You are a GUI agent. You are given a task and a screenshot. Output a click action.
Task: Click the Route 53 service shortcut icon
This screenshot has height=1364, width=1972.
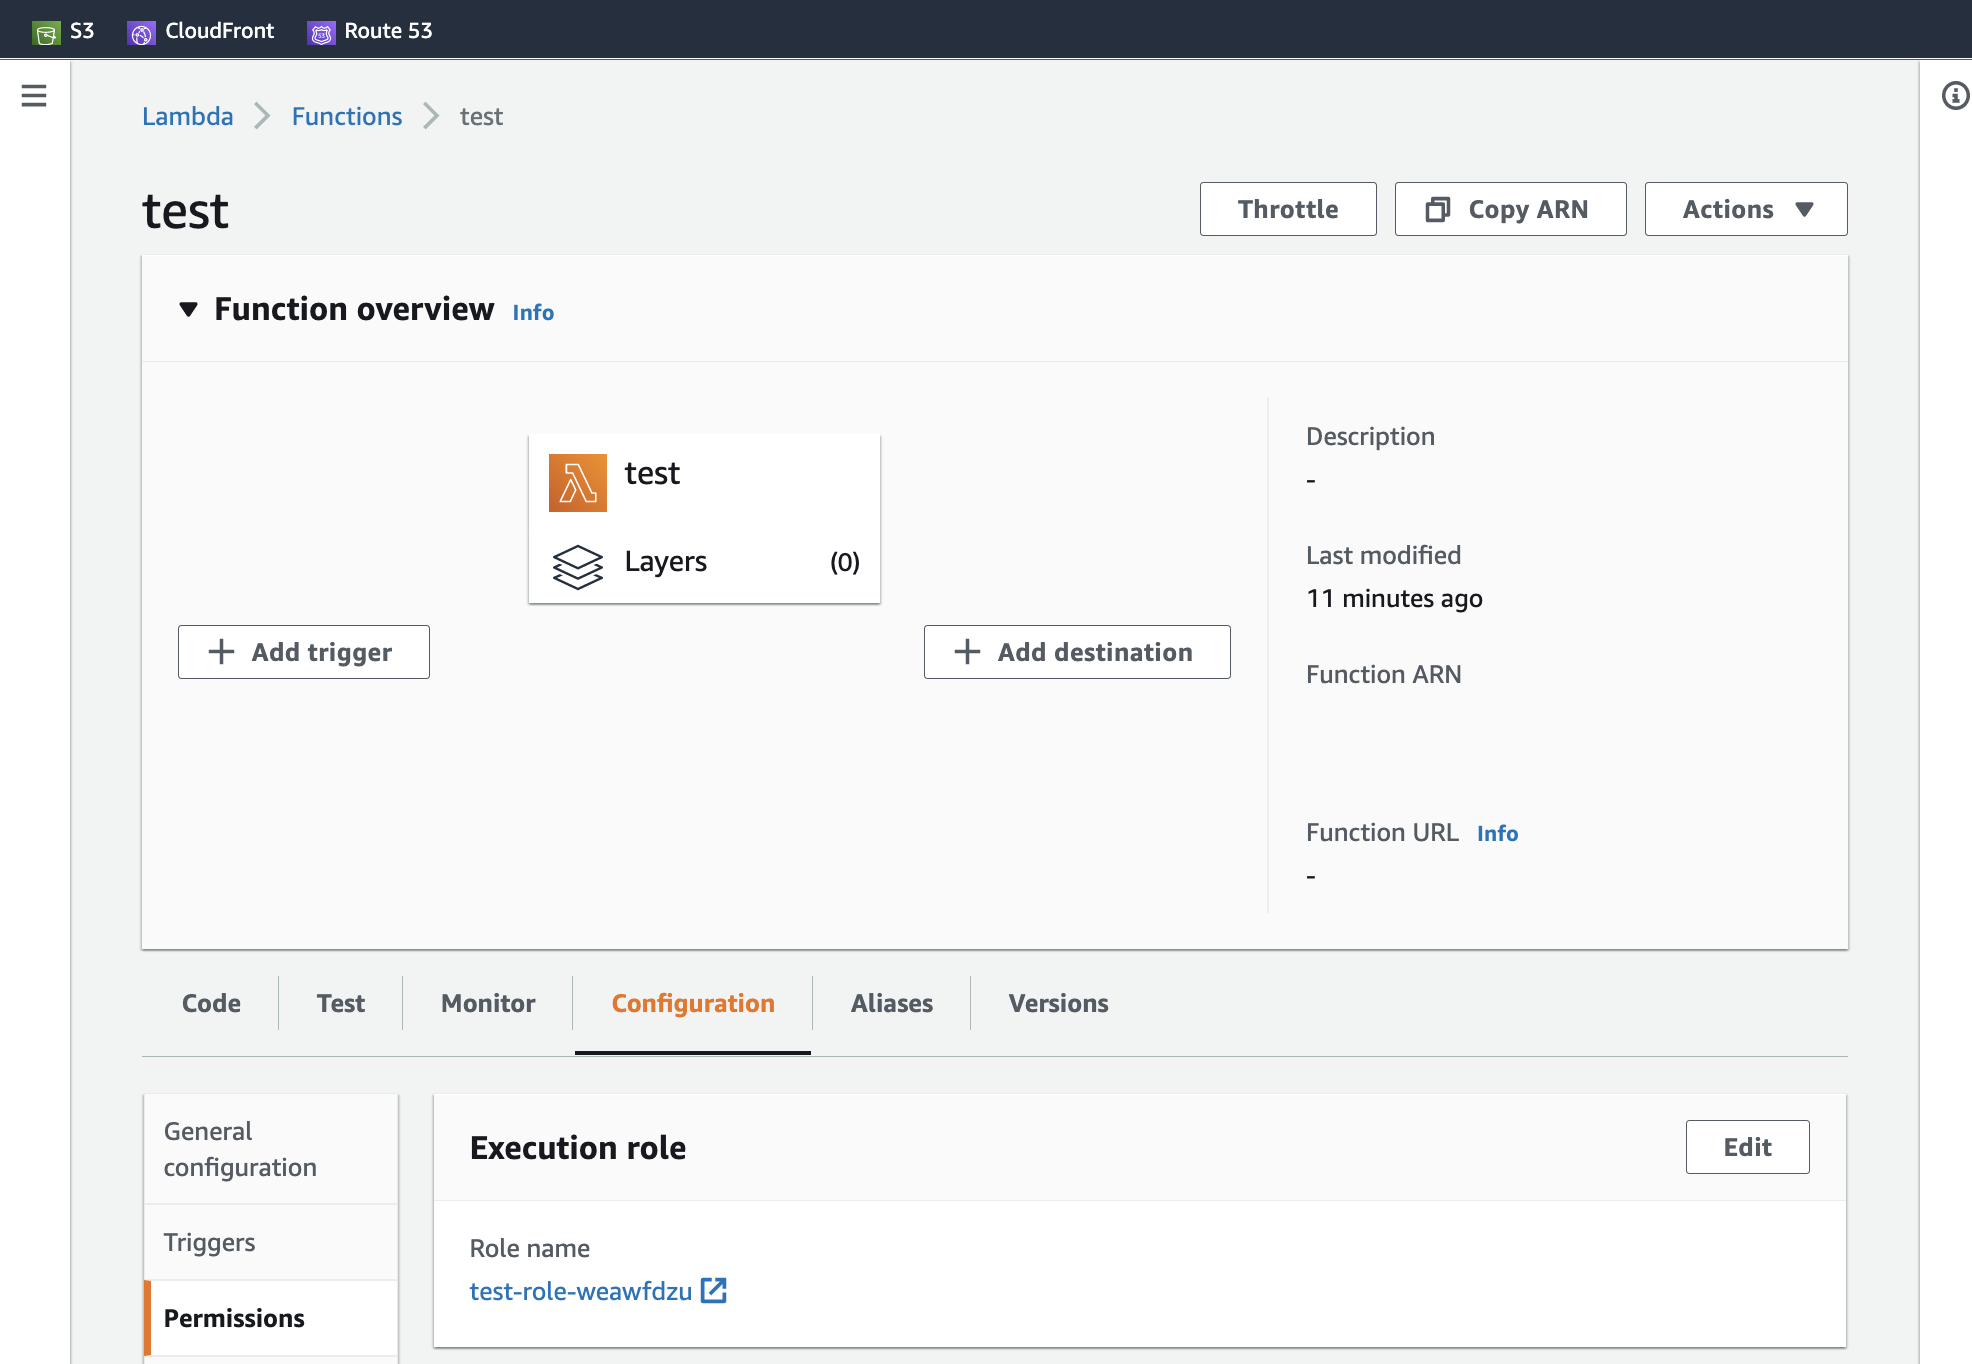tap(321, 32)
